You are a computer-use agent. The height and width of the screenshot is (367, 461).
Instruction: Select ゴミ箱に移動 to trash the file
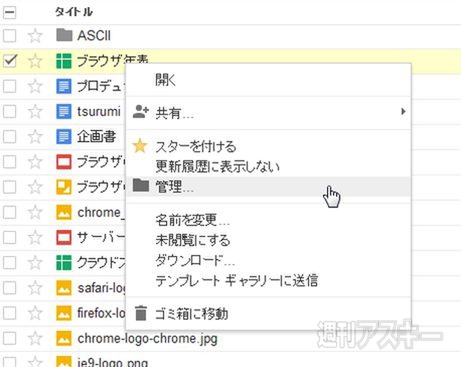(x=268, y=314)
